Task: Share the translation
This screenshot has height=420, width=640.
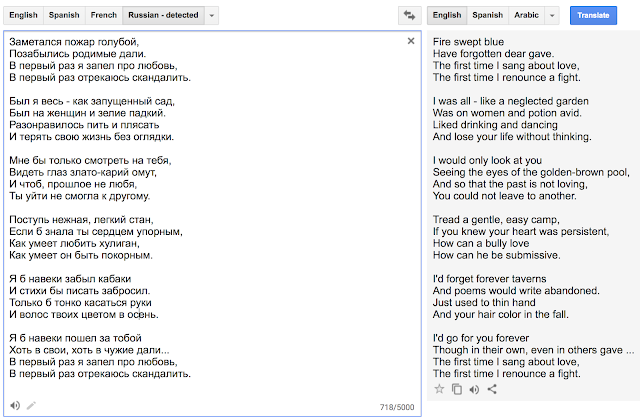Action: click(492, 389)
